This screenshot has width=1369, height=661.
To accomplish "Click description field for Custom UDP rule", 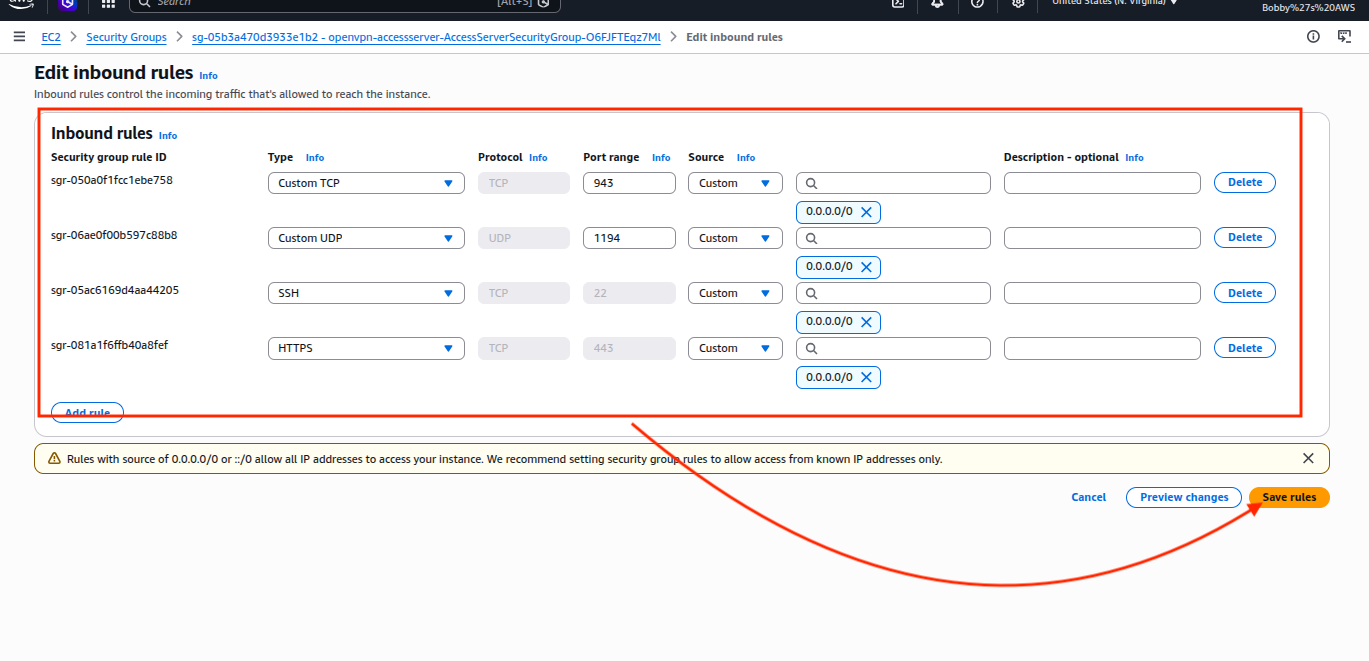I will tap(1101, 238).
